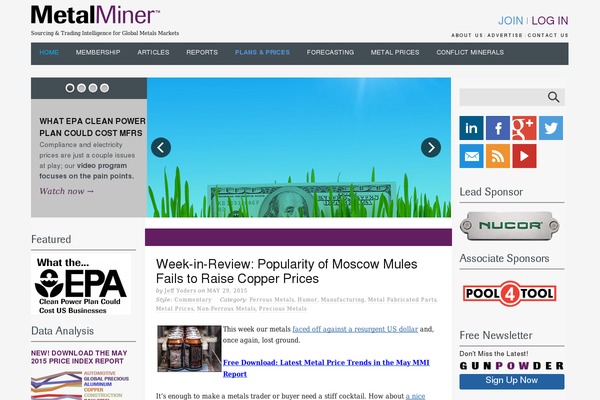Open the Ferrous Metals category link

(x=272, y=300)
